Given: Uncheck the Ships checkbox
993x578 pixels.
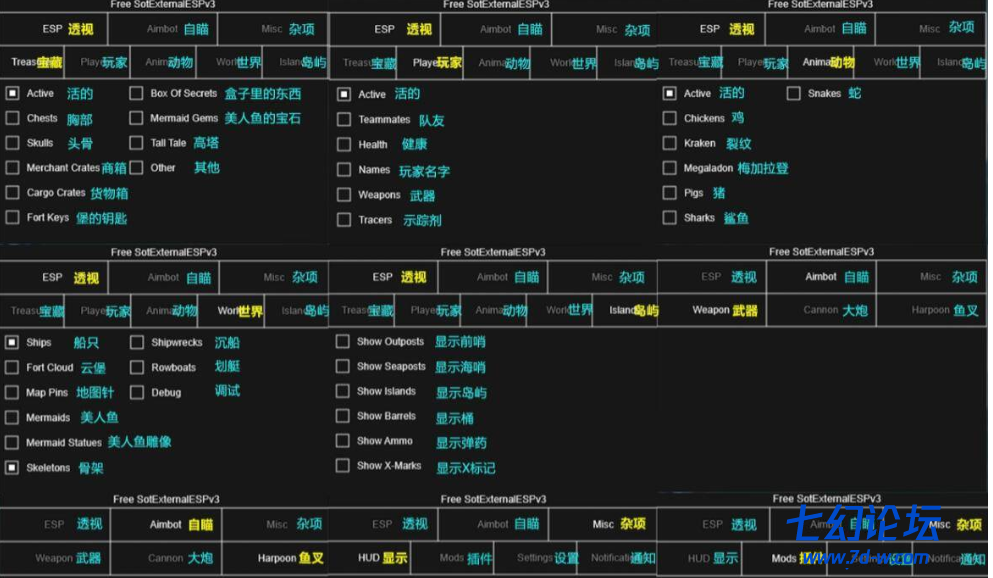Looking at the screenshot, I should pyautogui.click(x=11, y=342).
